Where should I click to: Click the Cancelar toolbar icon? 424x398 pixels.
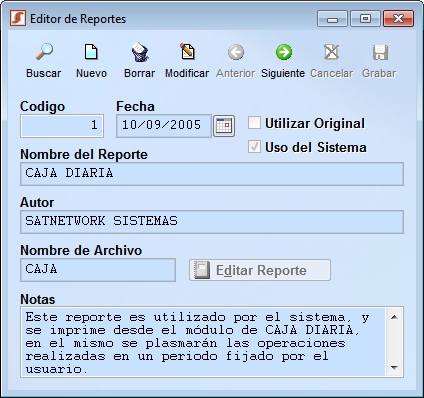331,52
